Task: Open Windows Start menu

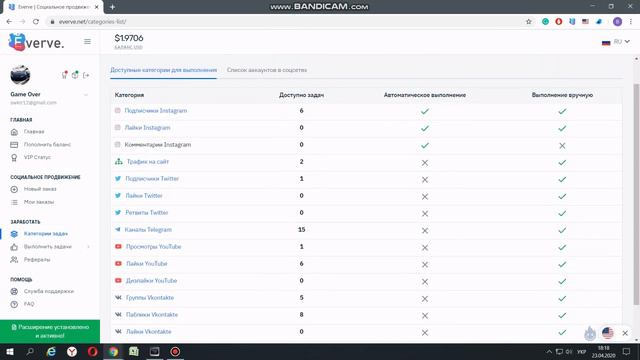Action: 10,351
